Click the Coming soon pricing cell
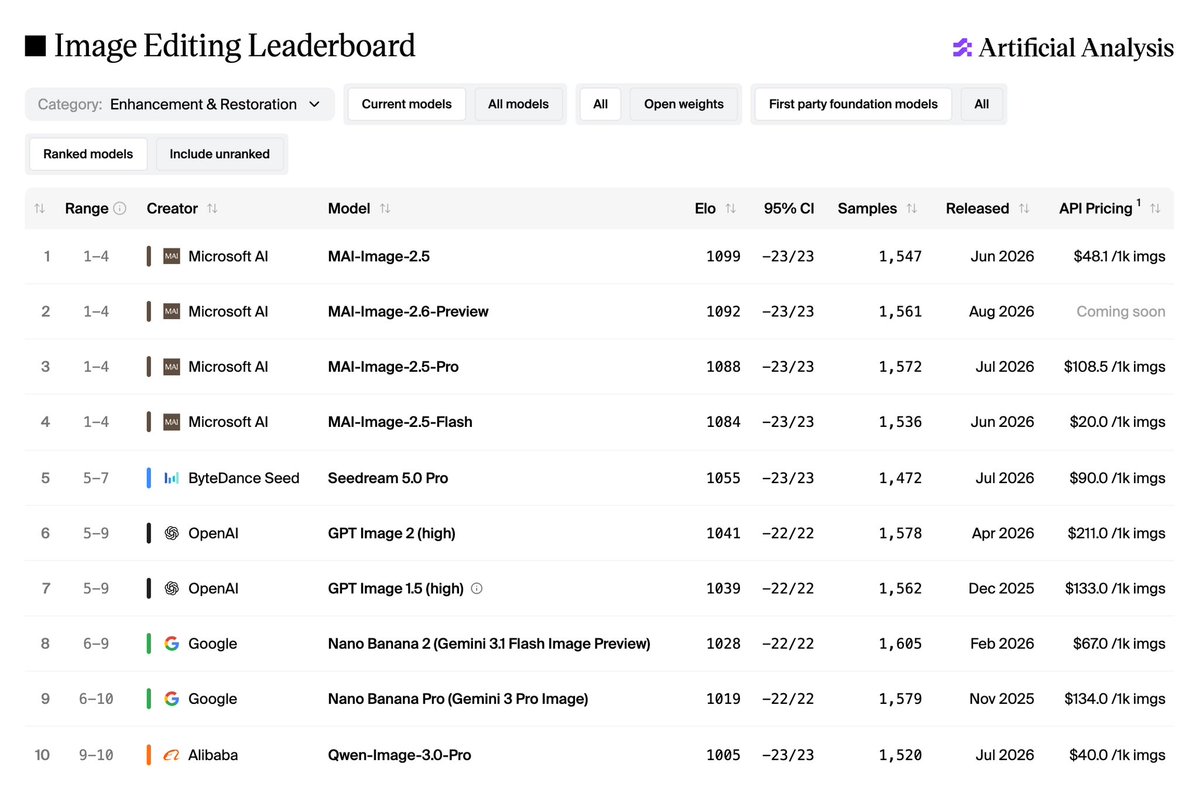 [x=1120, y=311]
